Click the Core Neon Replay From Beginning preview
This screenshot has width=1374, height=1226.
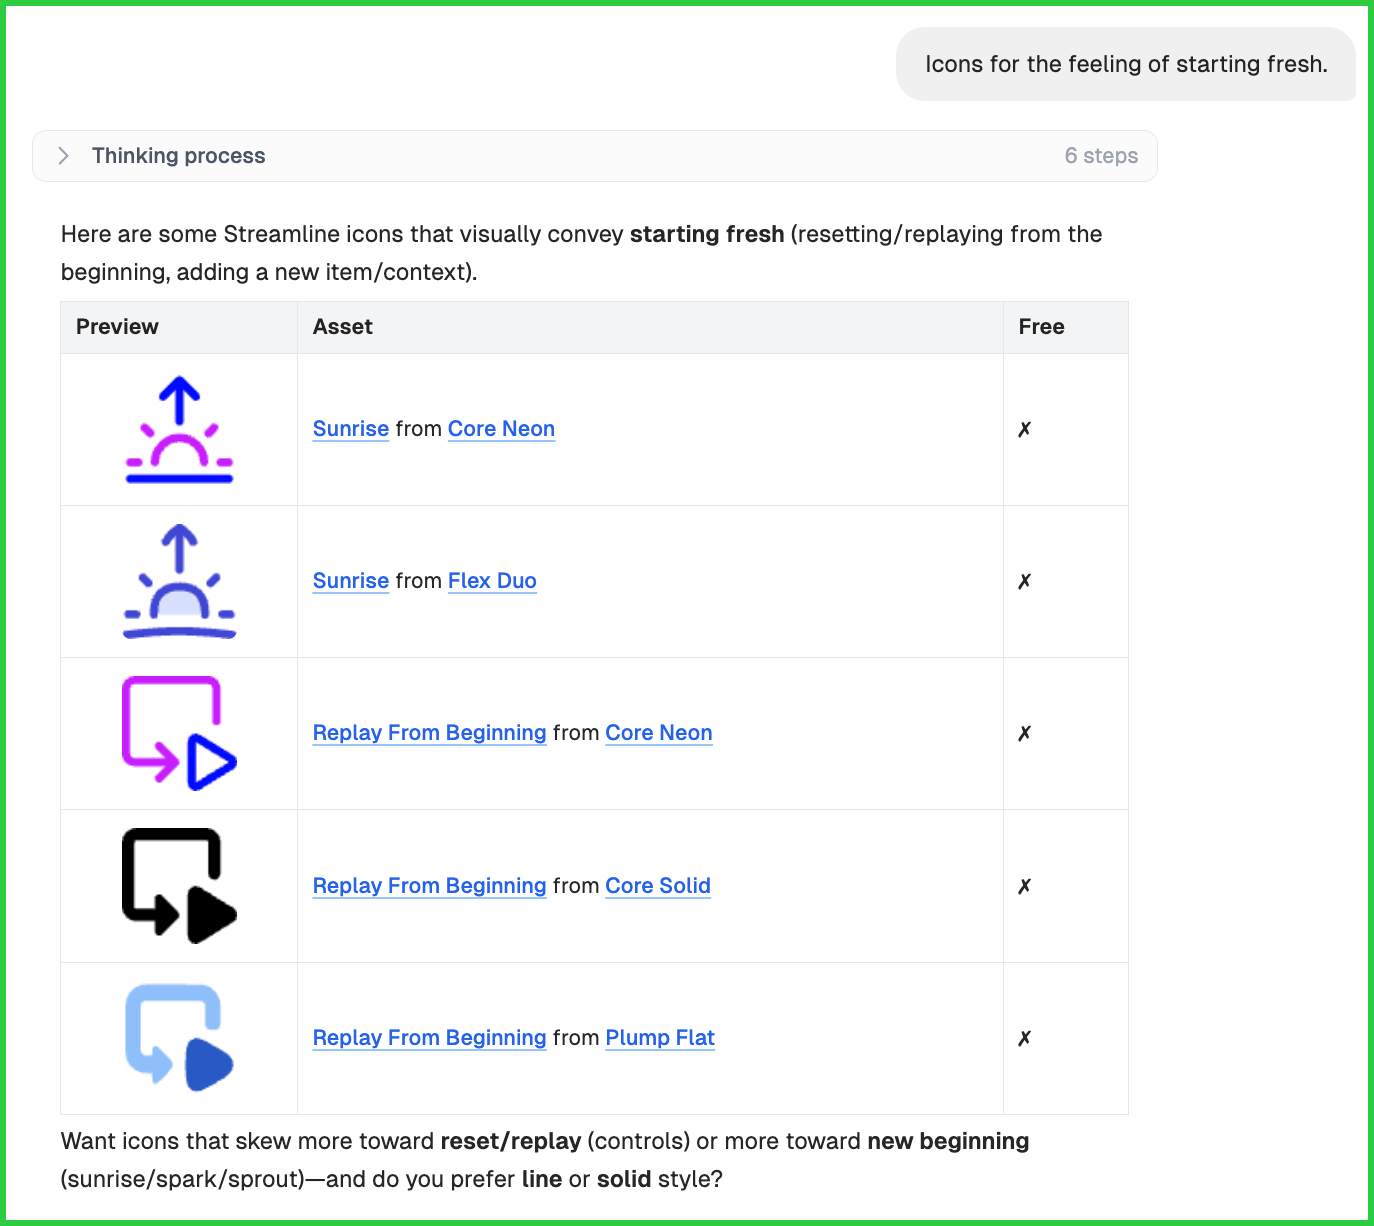tap(179, 733)
